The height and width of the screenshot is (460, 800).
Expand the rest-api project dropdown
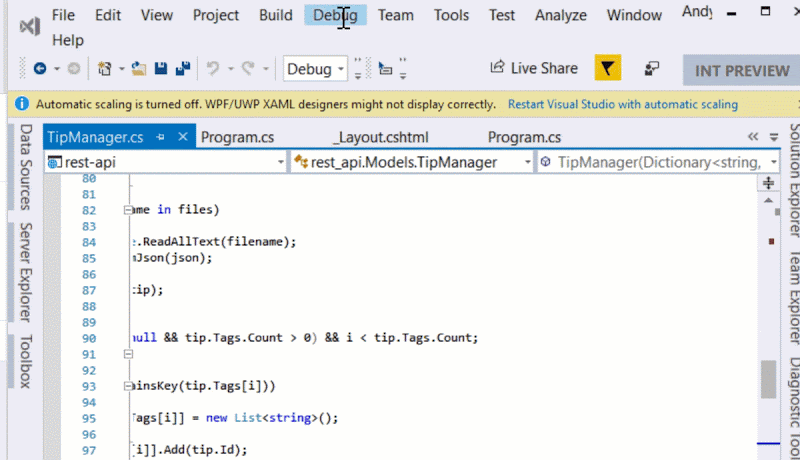click(165, 162)
